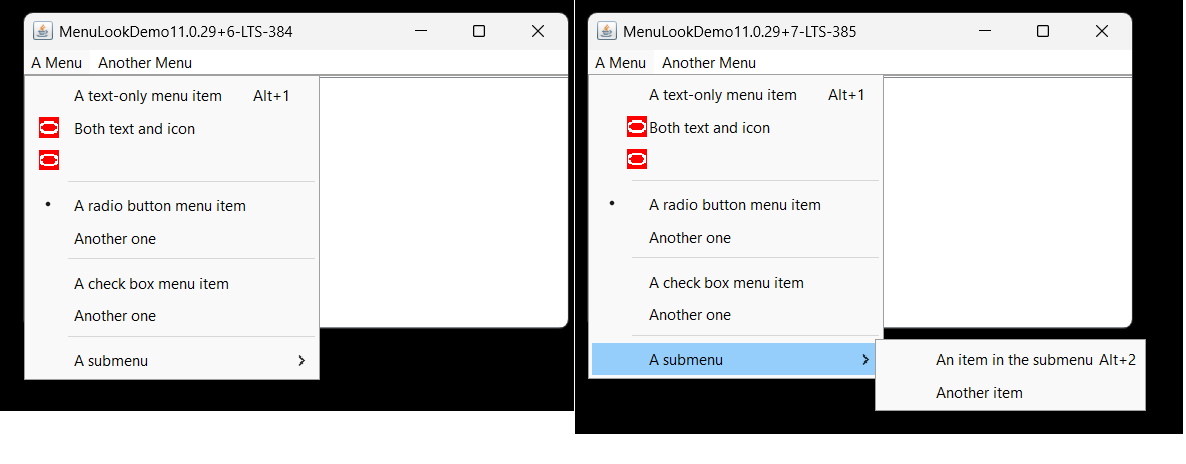This screenshot has height=464, width=1186.
Task: Click the red icon beside "Both text and icon" in LTS-384
Action: (48, 128)
